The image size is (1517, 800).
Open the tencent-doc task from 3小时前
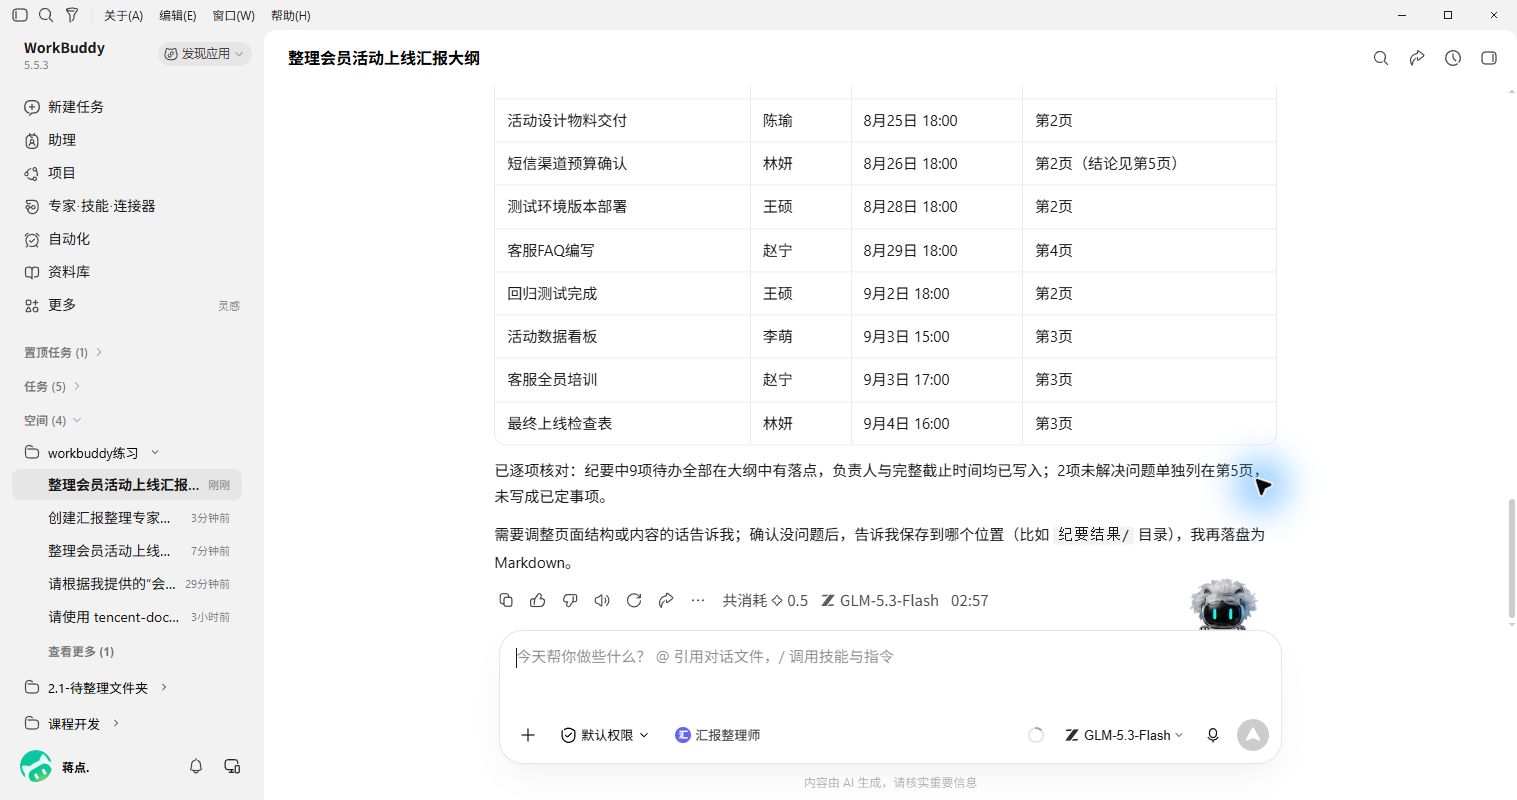coord(127,617)
